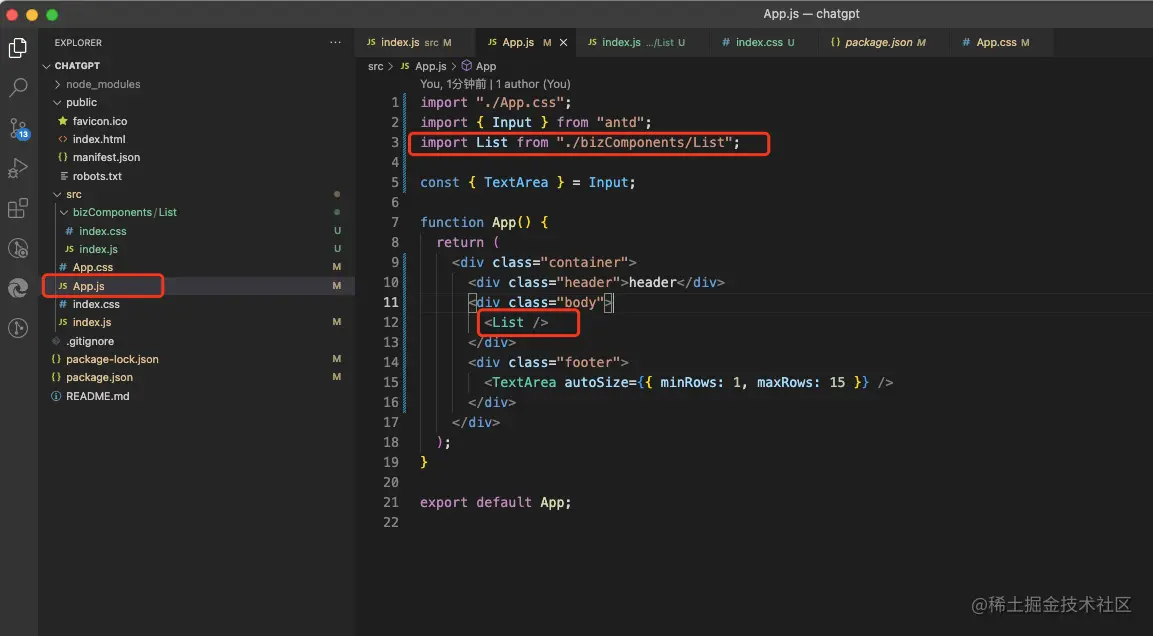Open index.html file
The height and width of the screenshot is (636, 1153).
pyautogui.click(x=99, y=139)
